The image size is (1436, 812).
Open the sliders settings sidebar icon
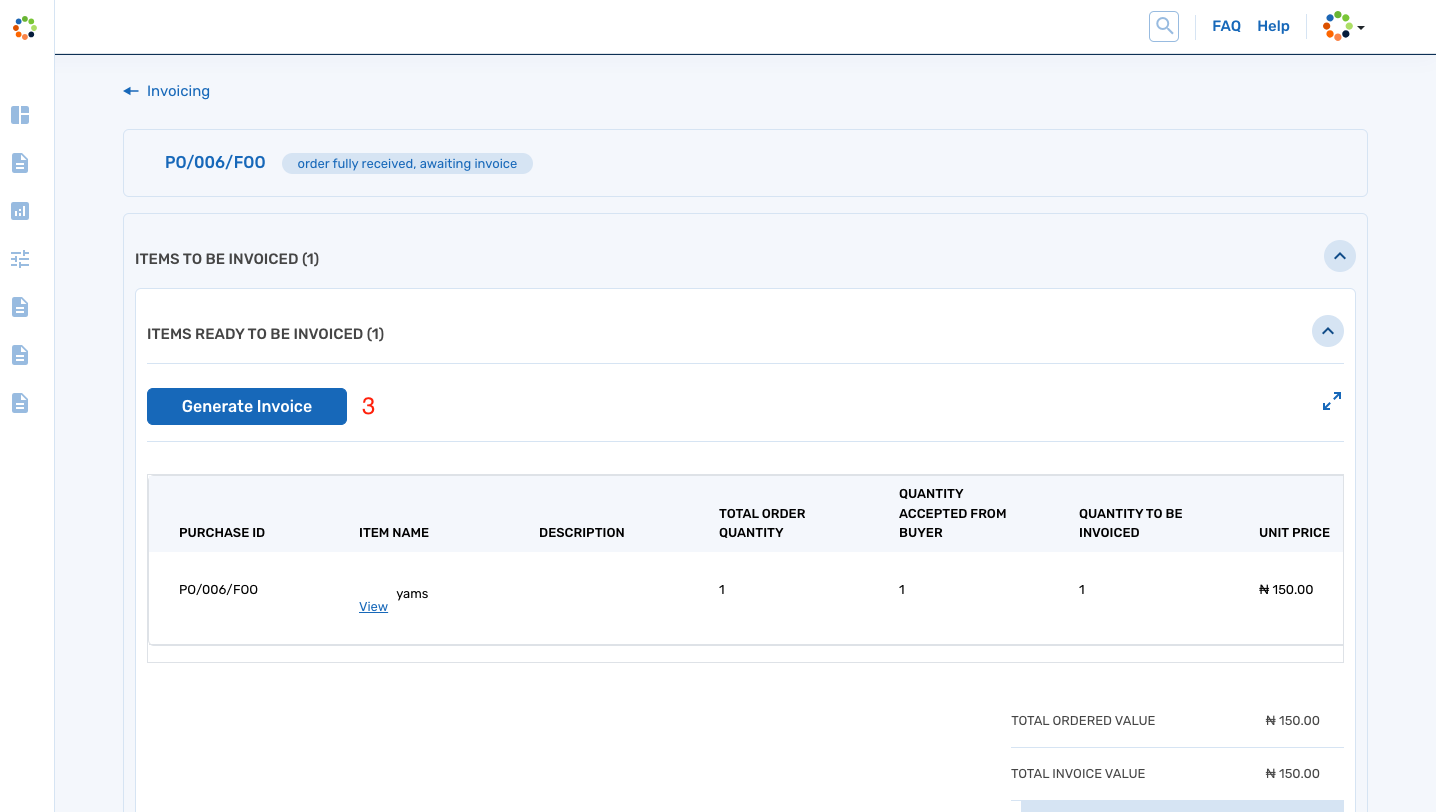click(20, 259)
